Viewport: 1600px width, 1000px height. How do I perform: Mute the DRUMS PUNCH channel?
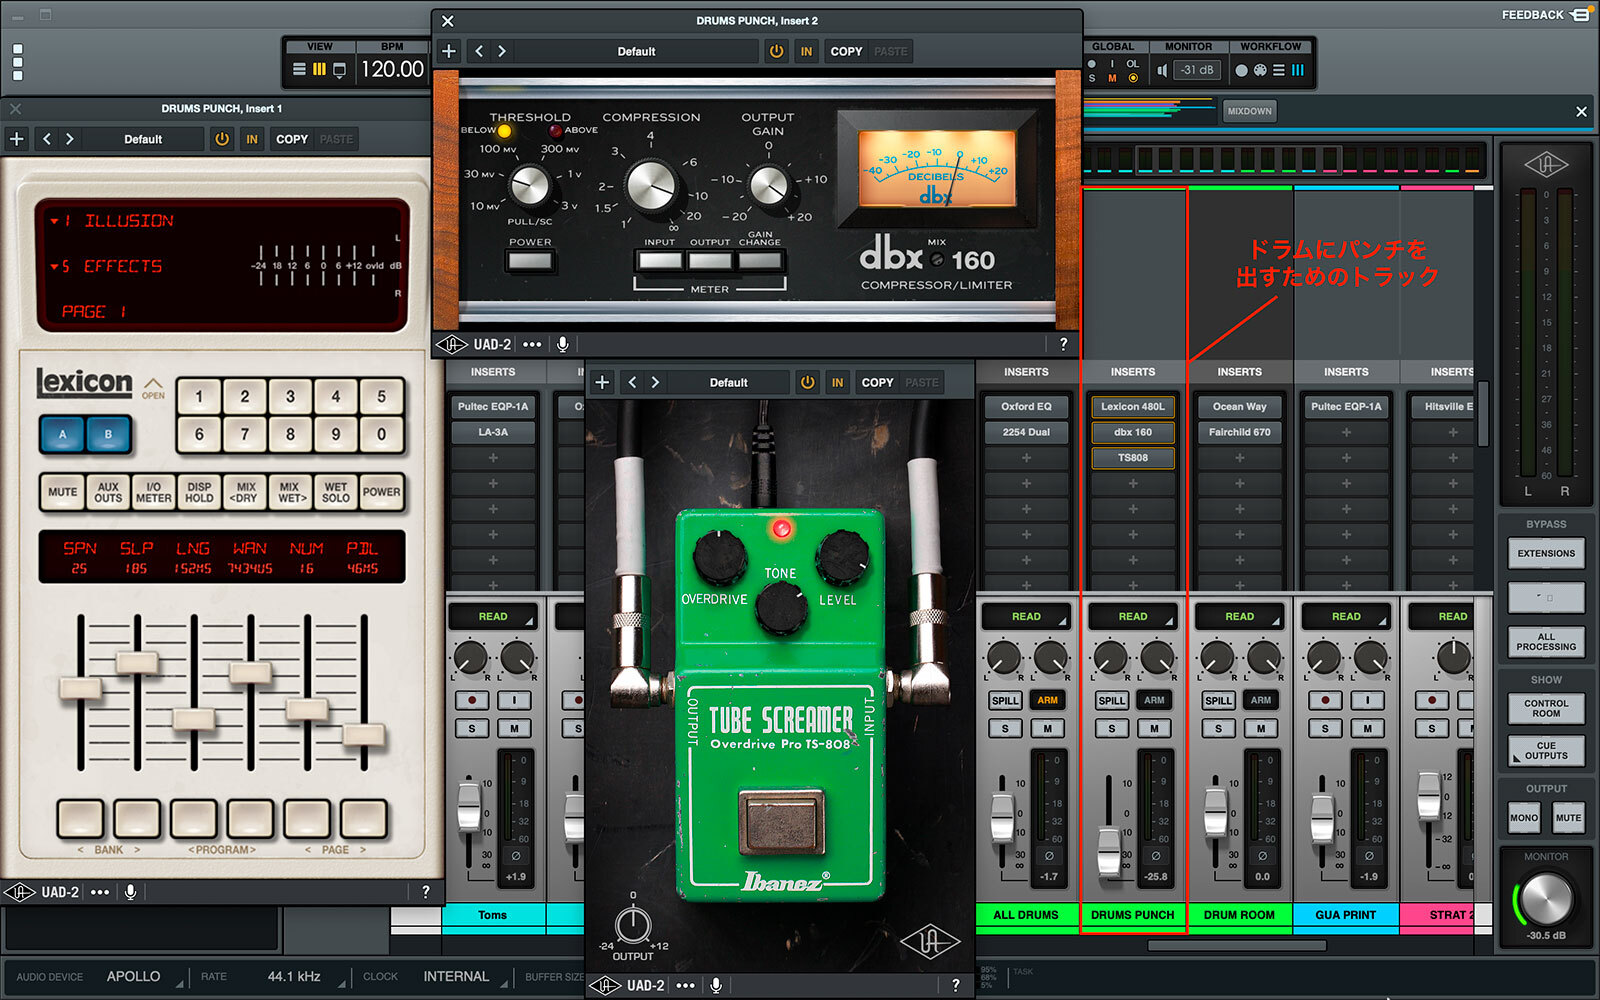tap(1154, 728)
